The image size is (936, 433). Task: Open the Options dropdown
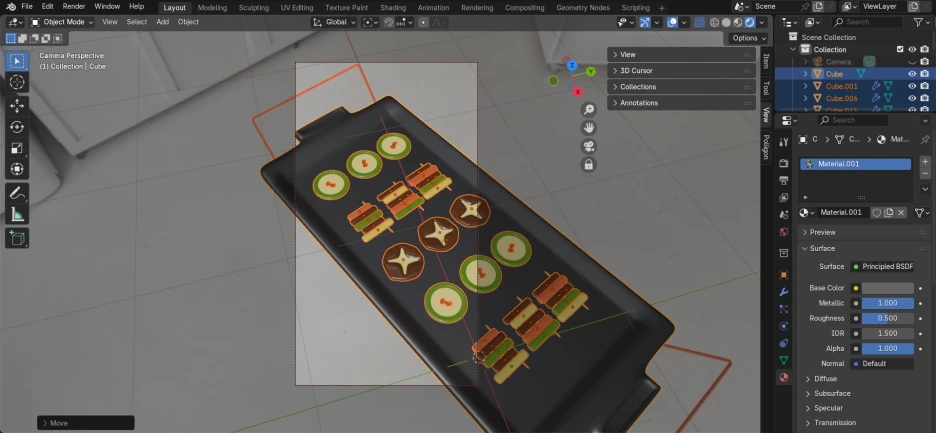(749, 38)
